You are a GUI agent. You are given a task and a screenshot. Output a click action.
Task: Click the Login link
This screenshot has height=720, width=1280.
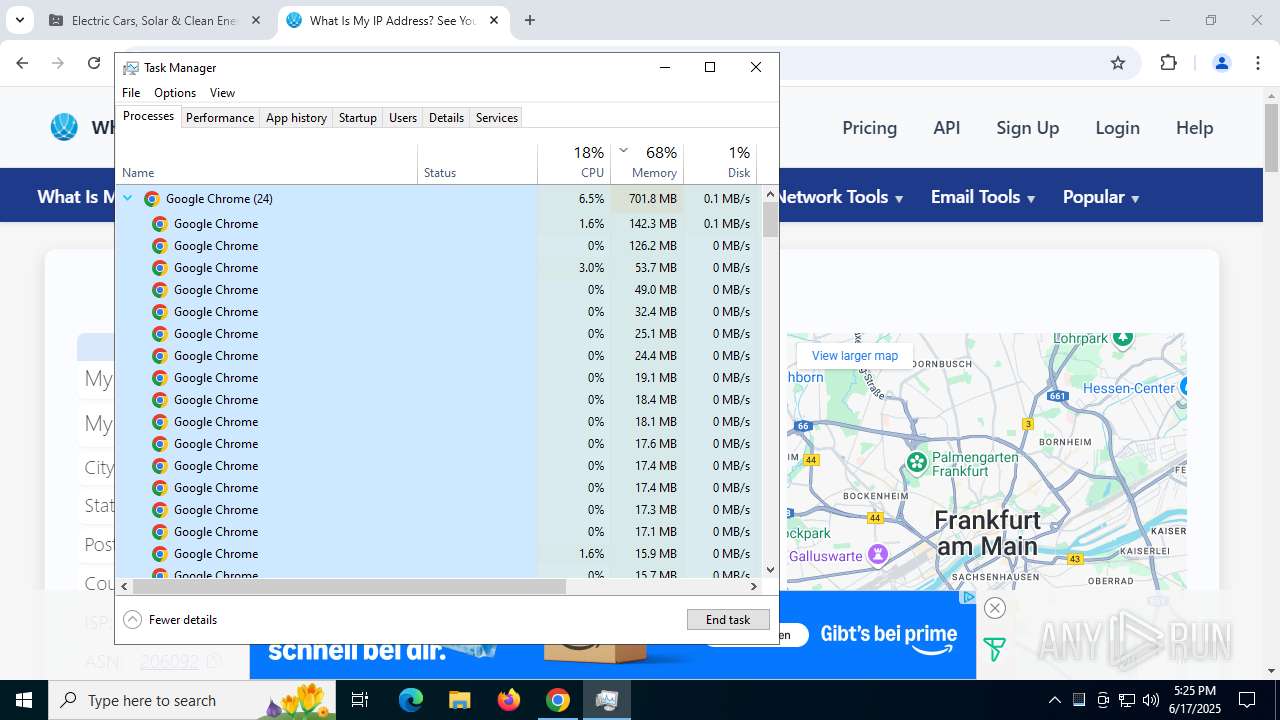point(1117,128)
